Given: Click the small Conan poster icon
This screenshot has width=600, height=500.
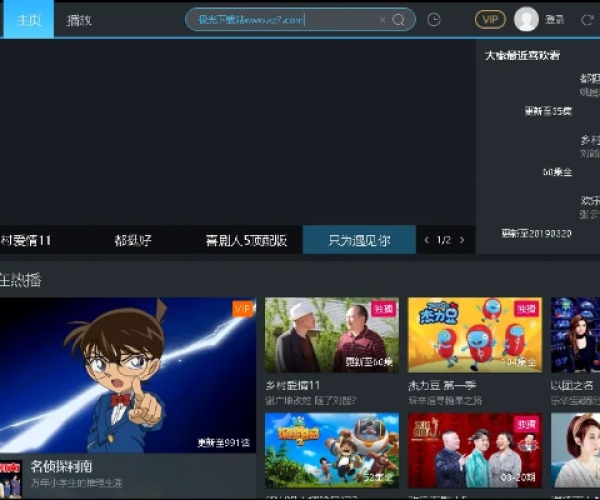Looking at the screenshot, I should coord(11,479).
